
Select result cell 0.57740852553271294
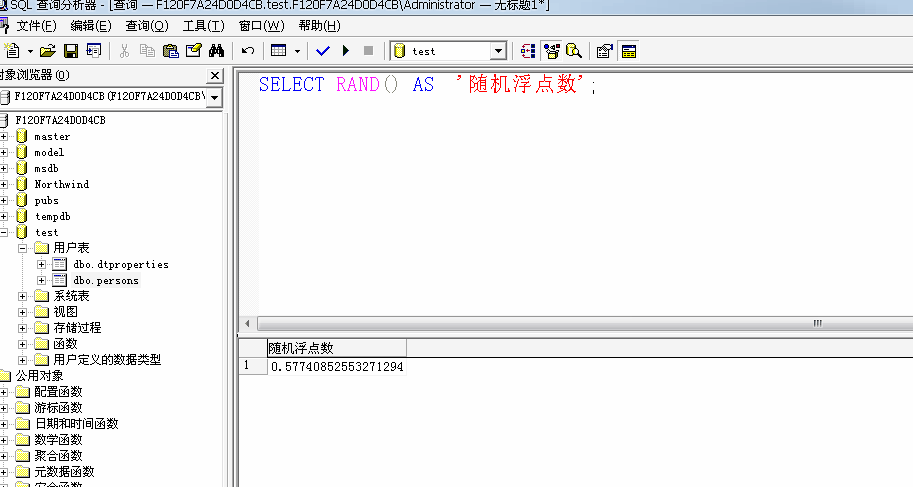coord(337,366)
